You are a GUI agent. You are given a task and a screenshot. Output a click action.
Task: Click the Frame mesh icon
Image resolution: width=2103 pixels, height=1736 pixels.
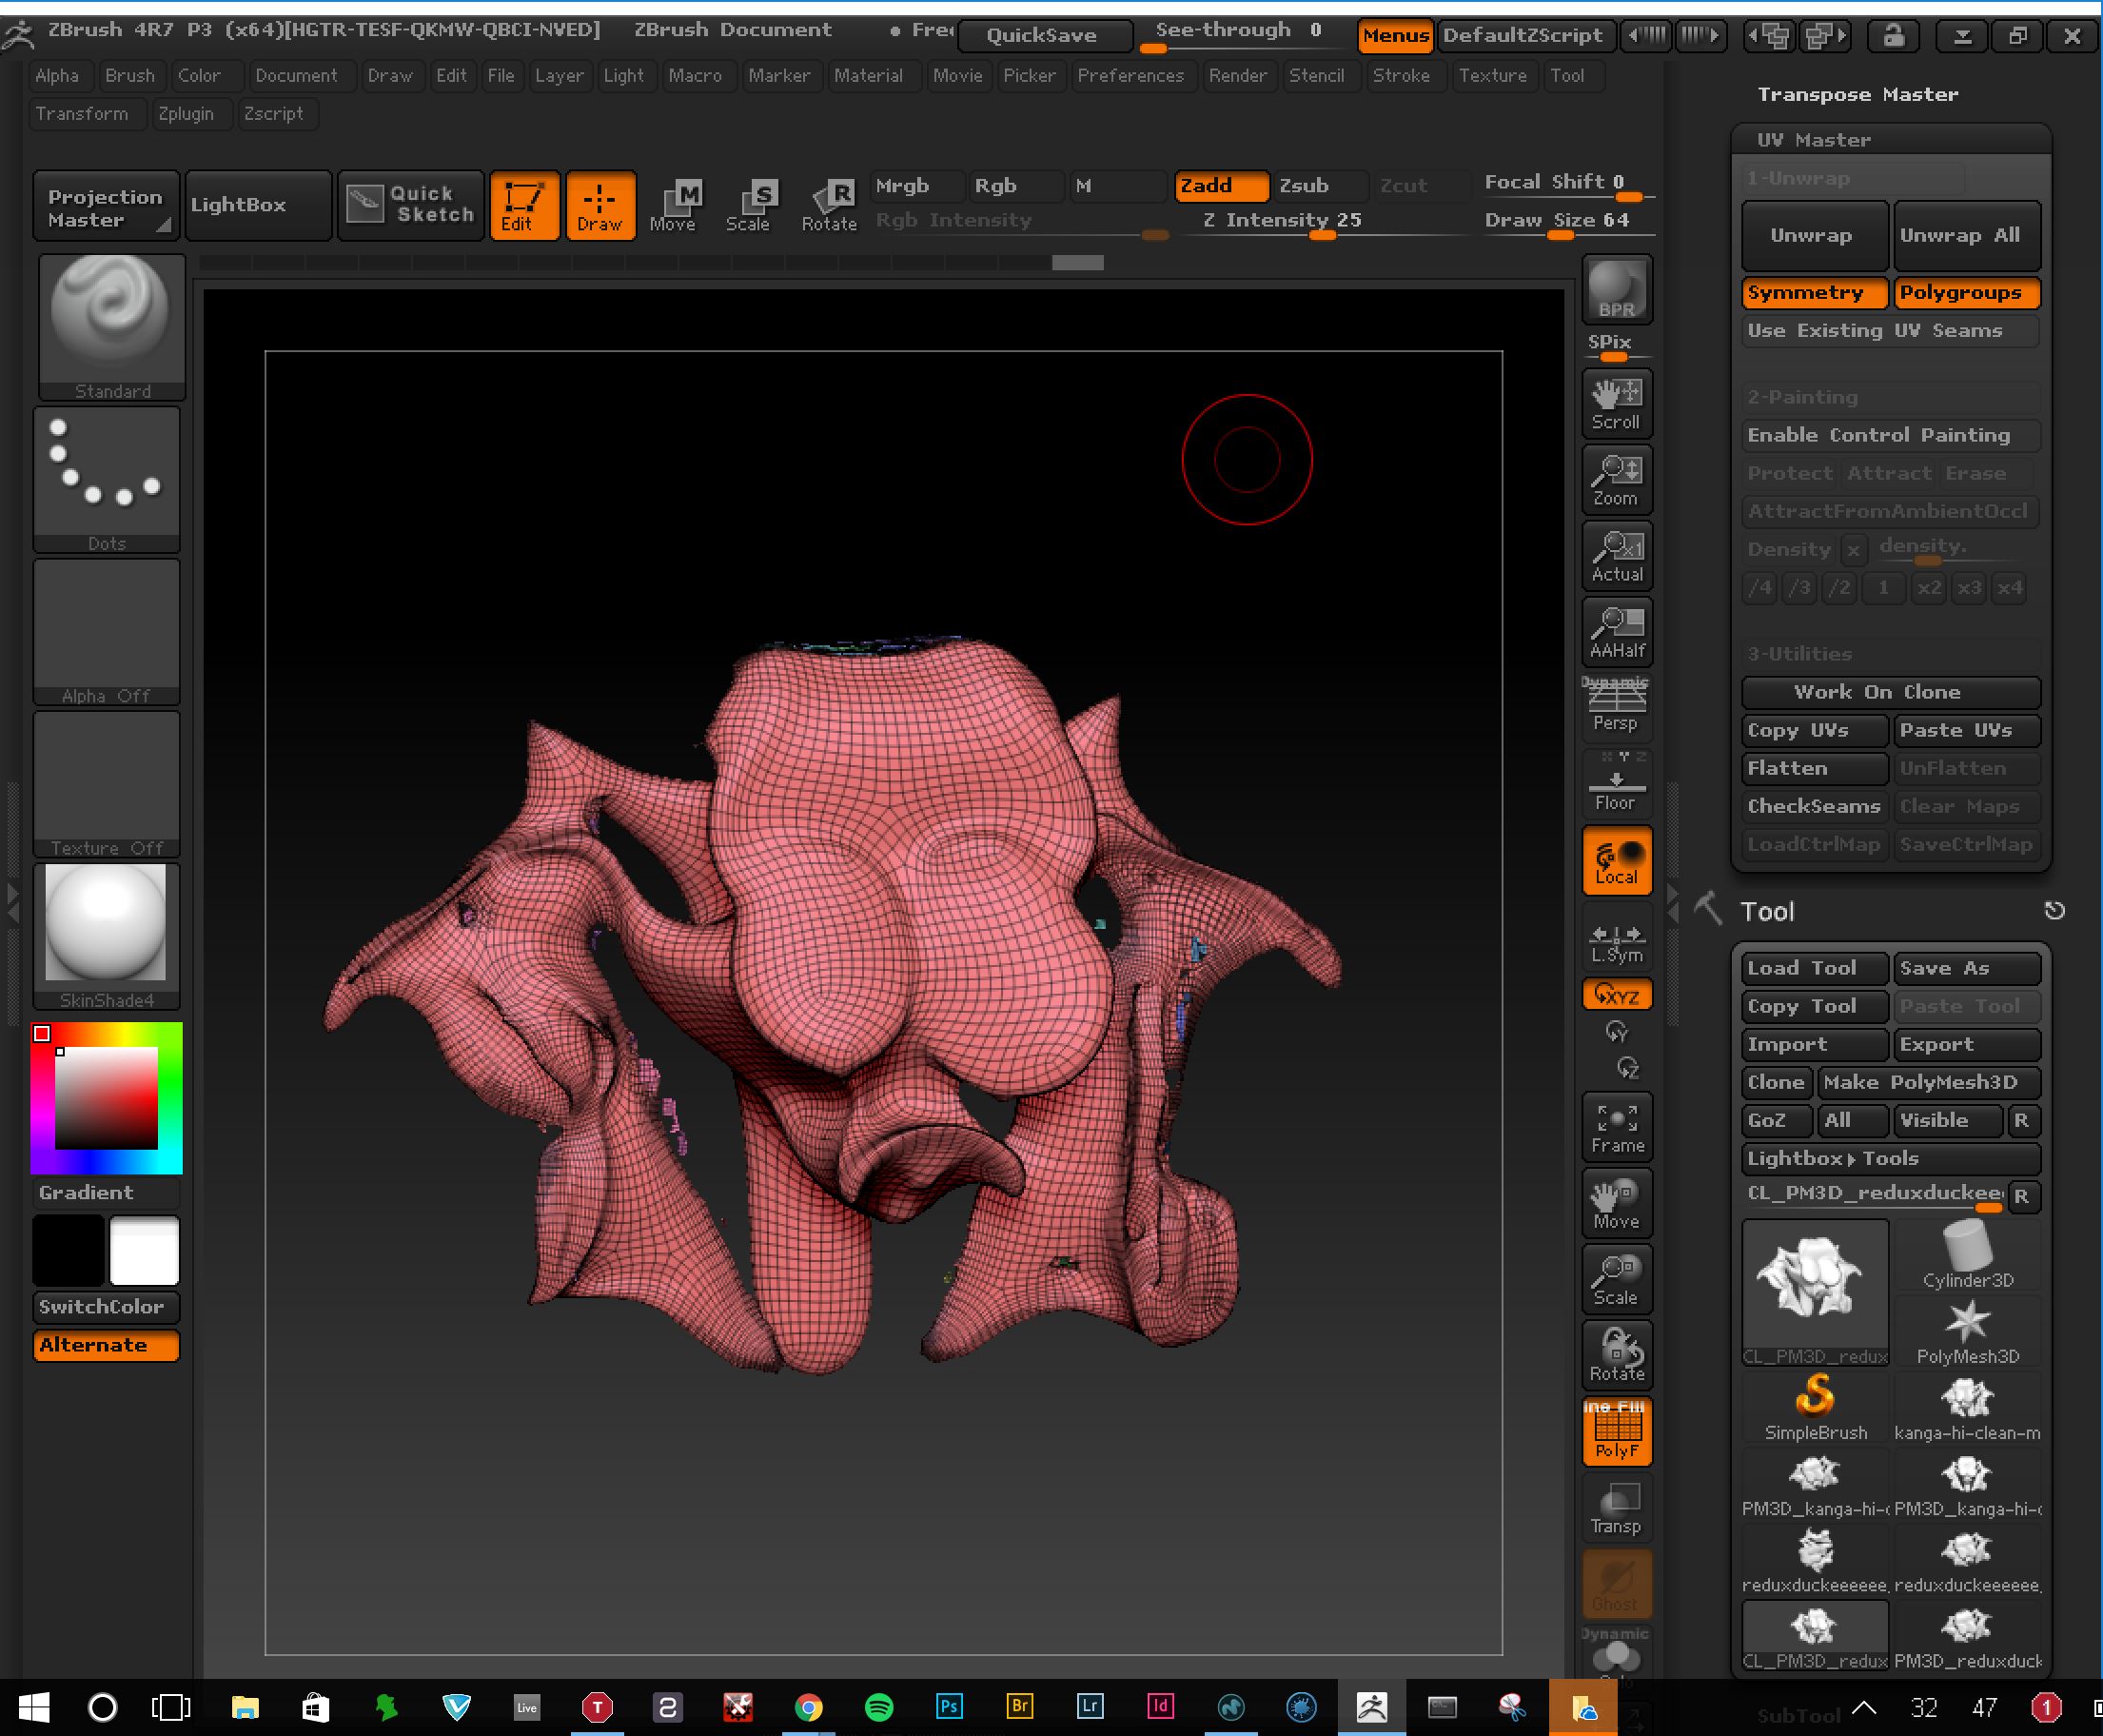pos(1616,1127)
